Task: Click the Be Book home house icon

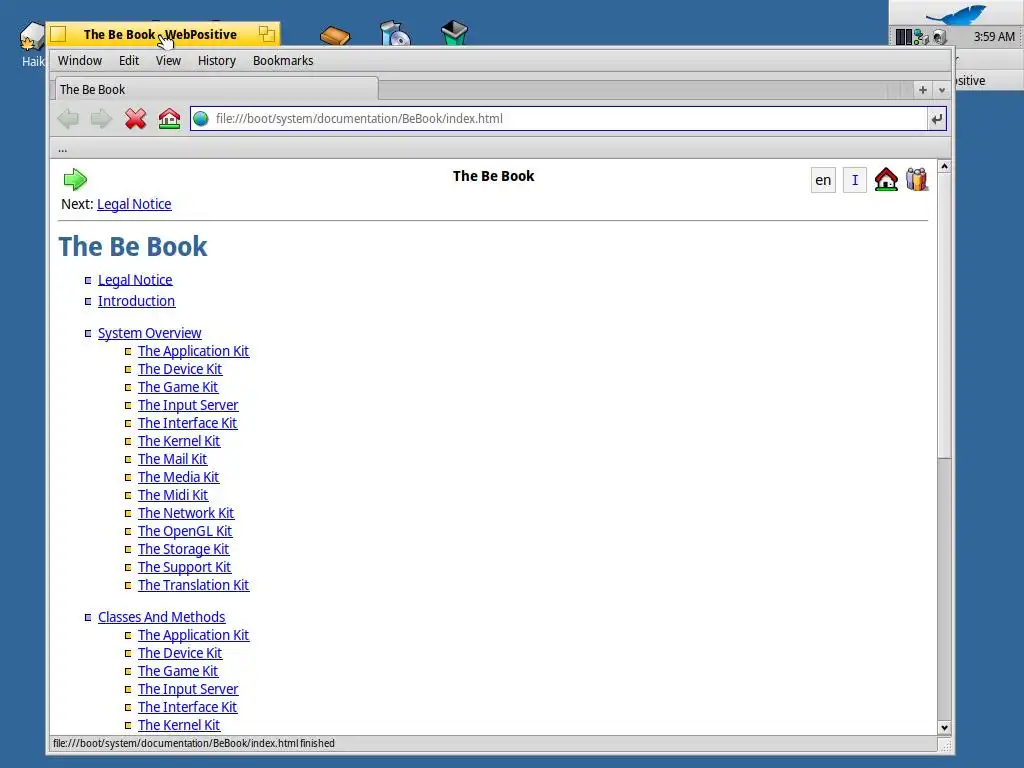Action: click(x=886, y=180)
